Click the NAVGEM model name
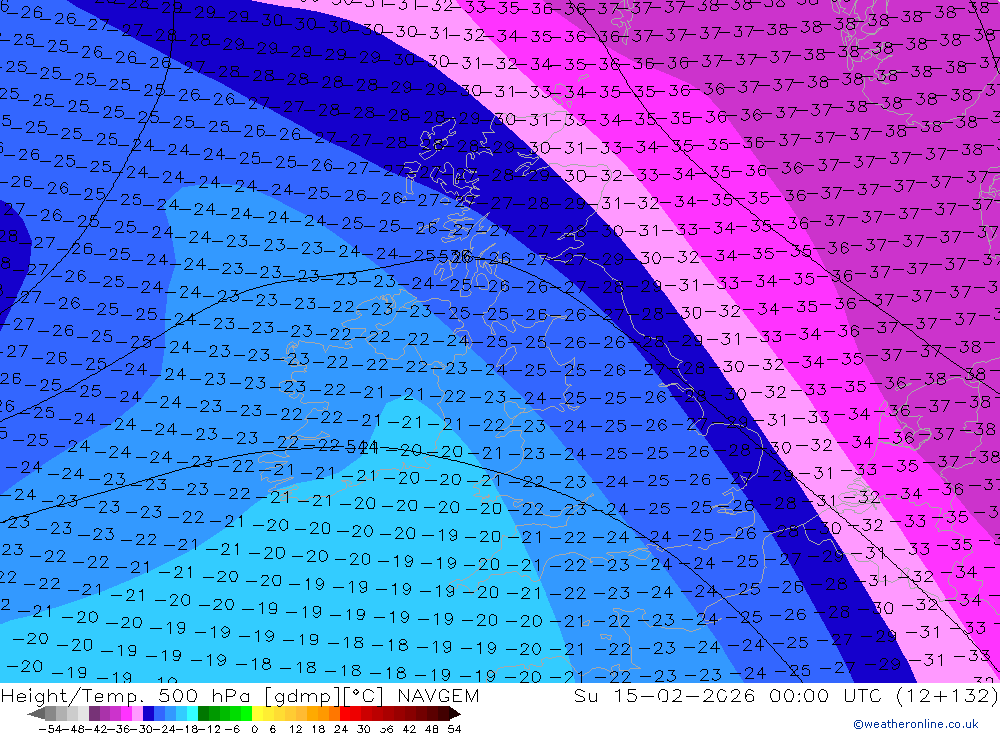Screen dimensions: 1000x733 pos(438,696)
